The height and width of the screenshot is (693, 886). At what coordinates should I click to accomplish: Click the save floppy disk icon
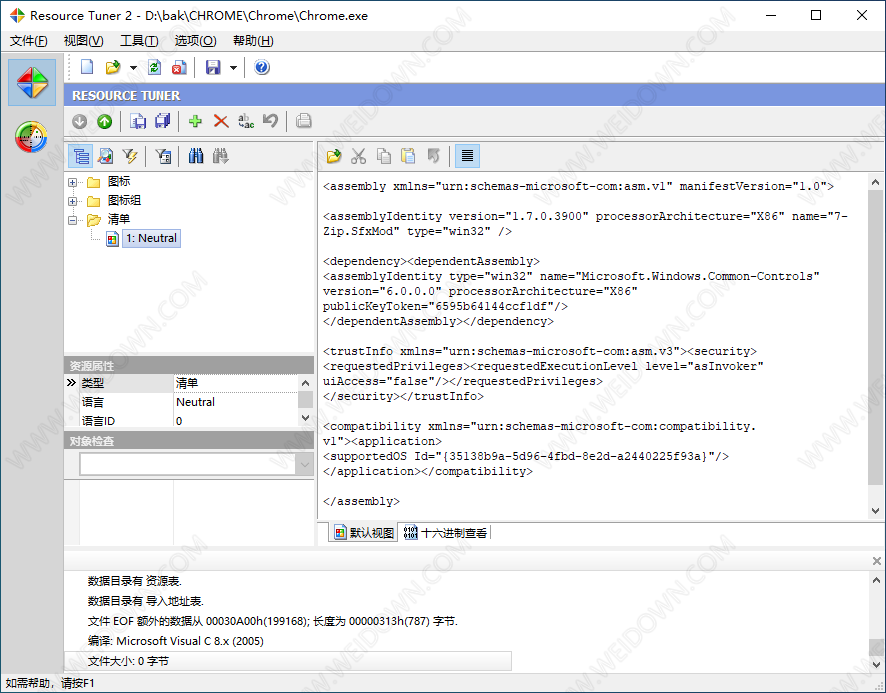click(x=213, y=67)
